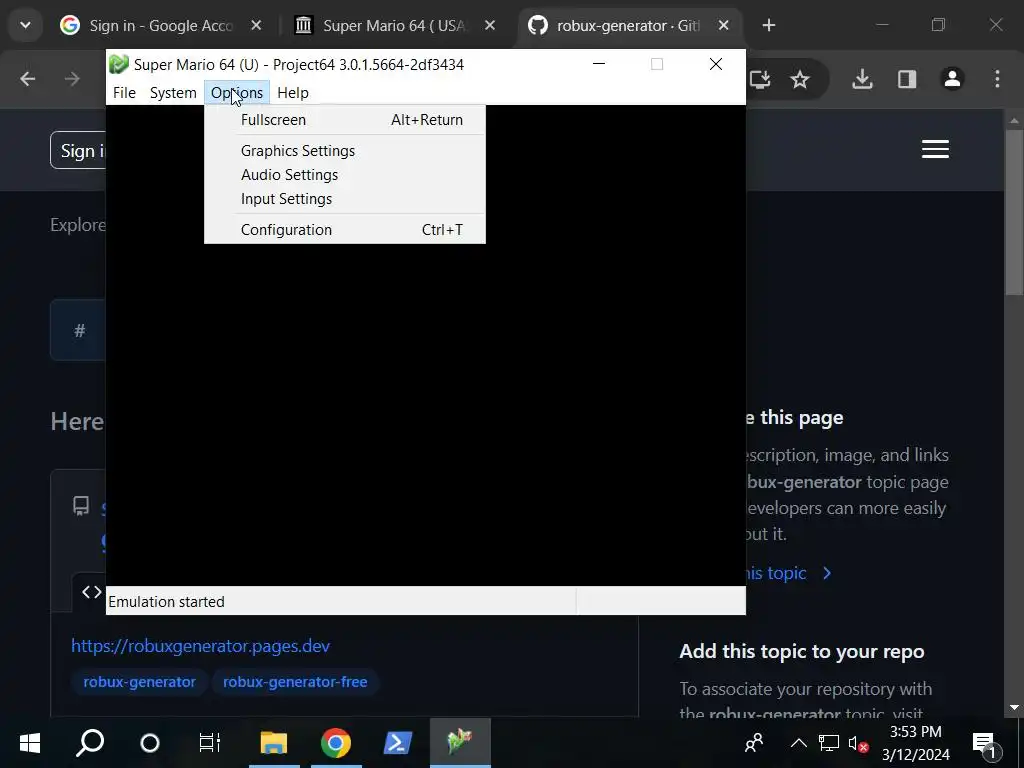Open the Windows notification center
The width and height of the screenshot is (1024, 768).
pos(985,743)
